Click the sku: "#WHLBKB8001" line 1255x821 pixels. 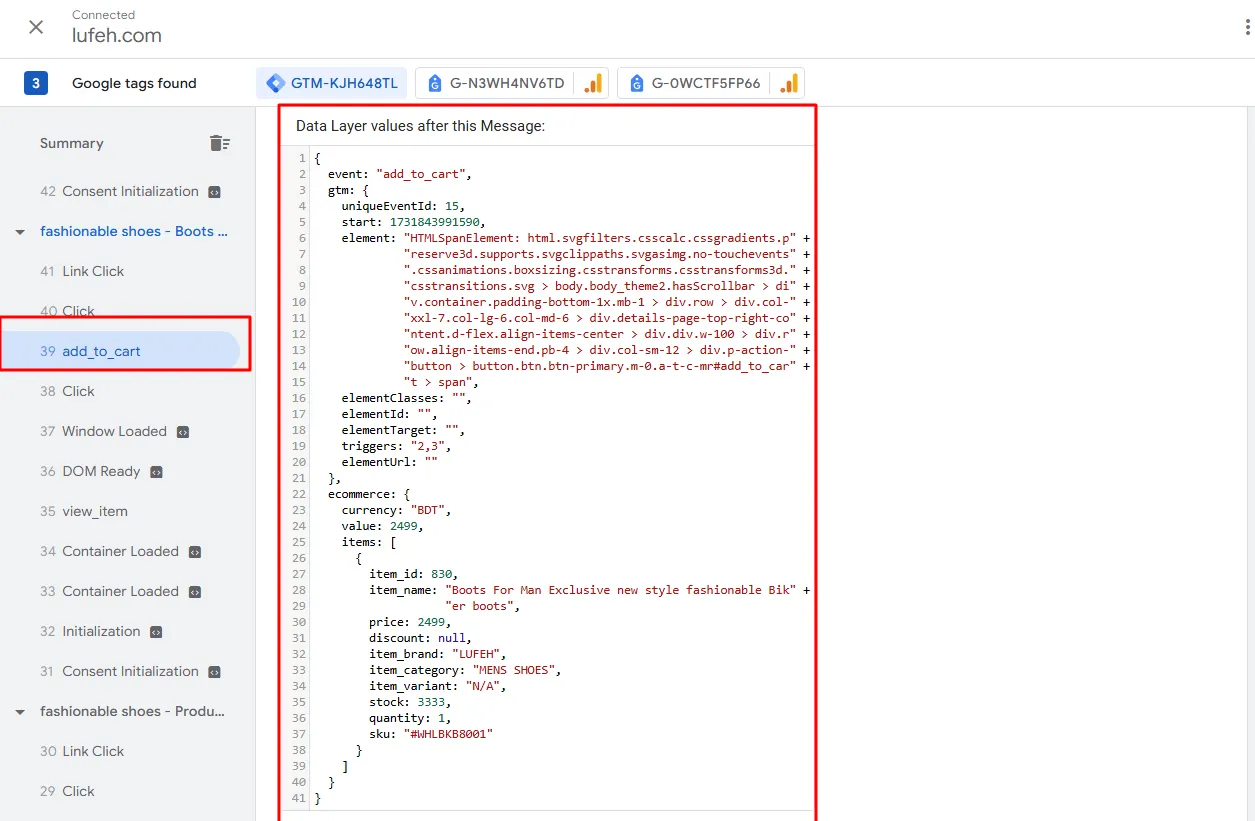[x=431, y=734]
